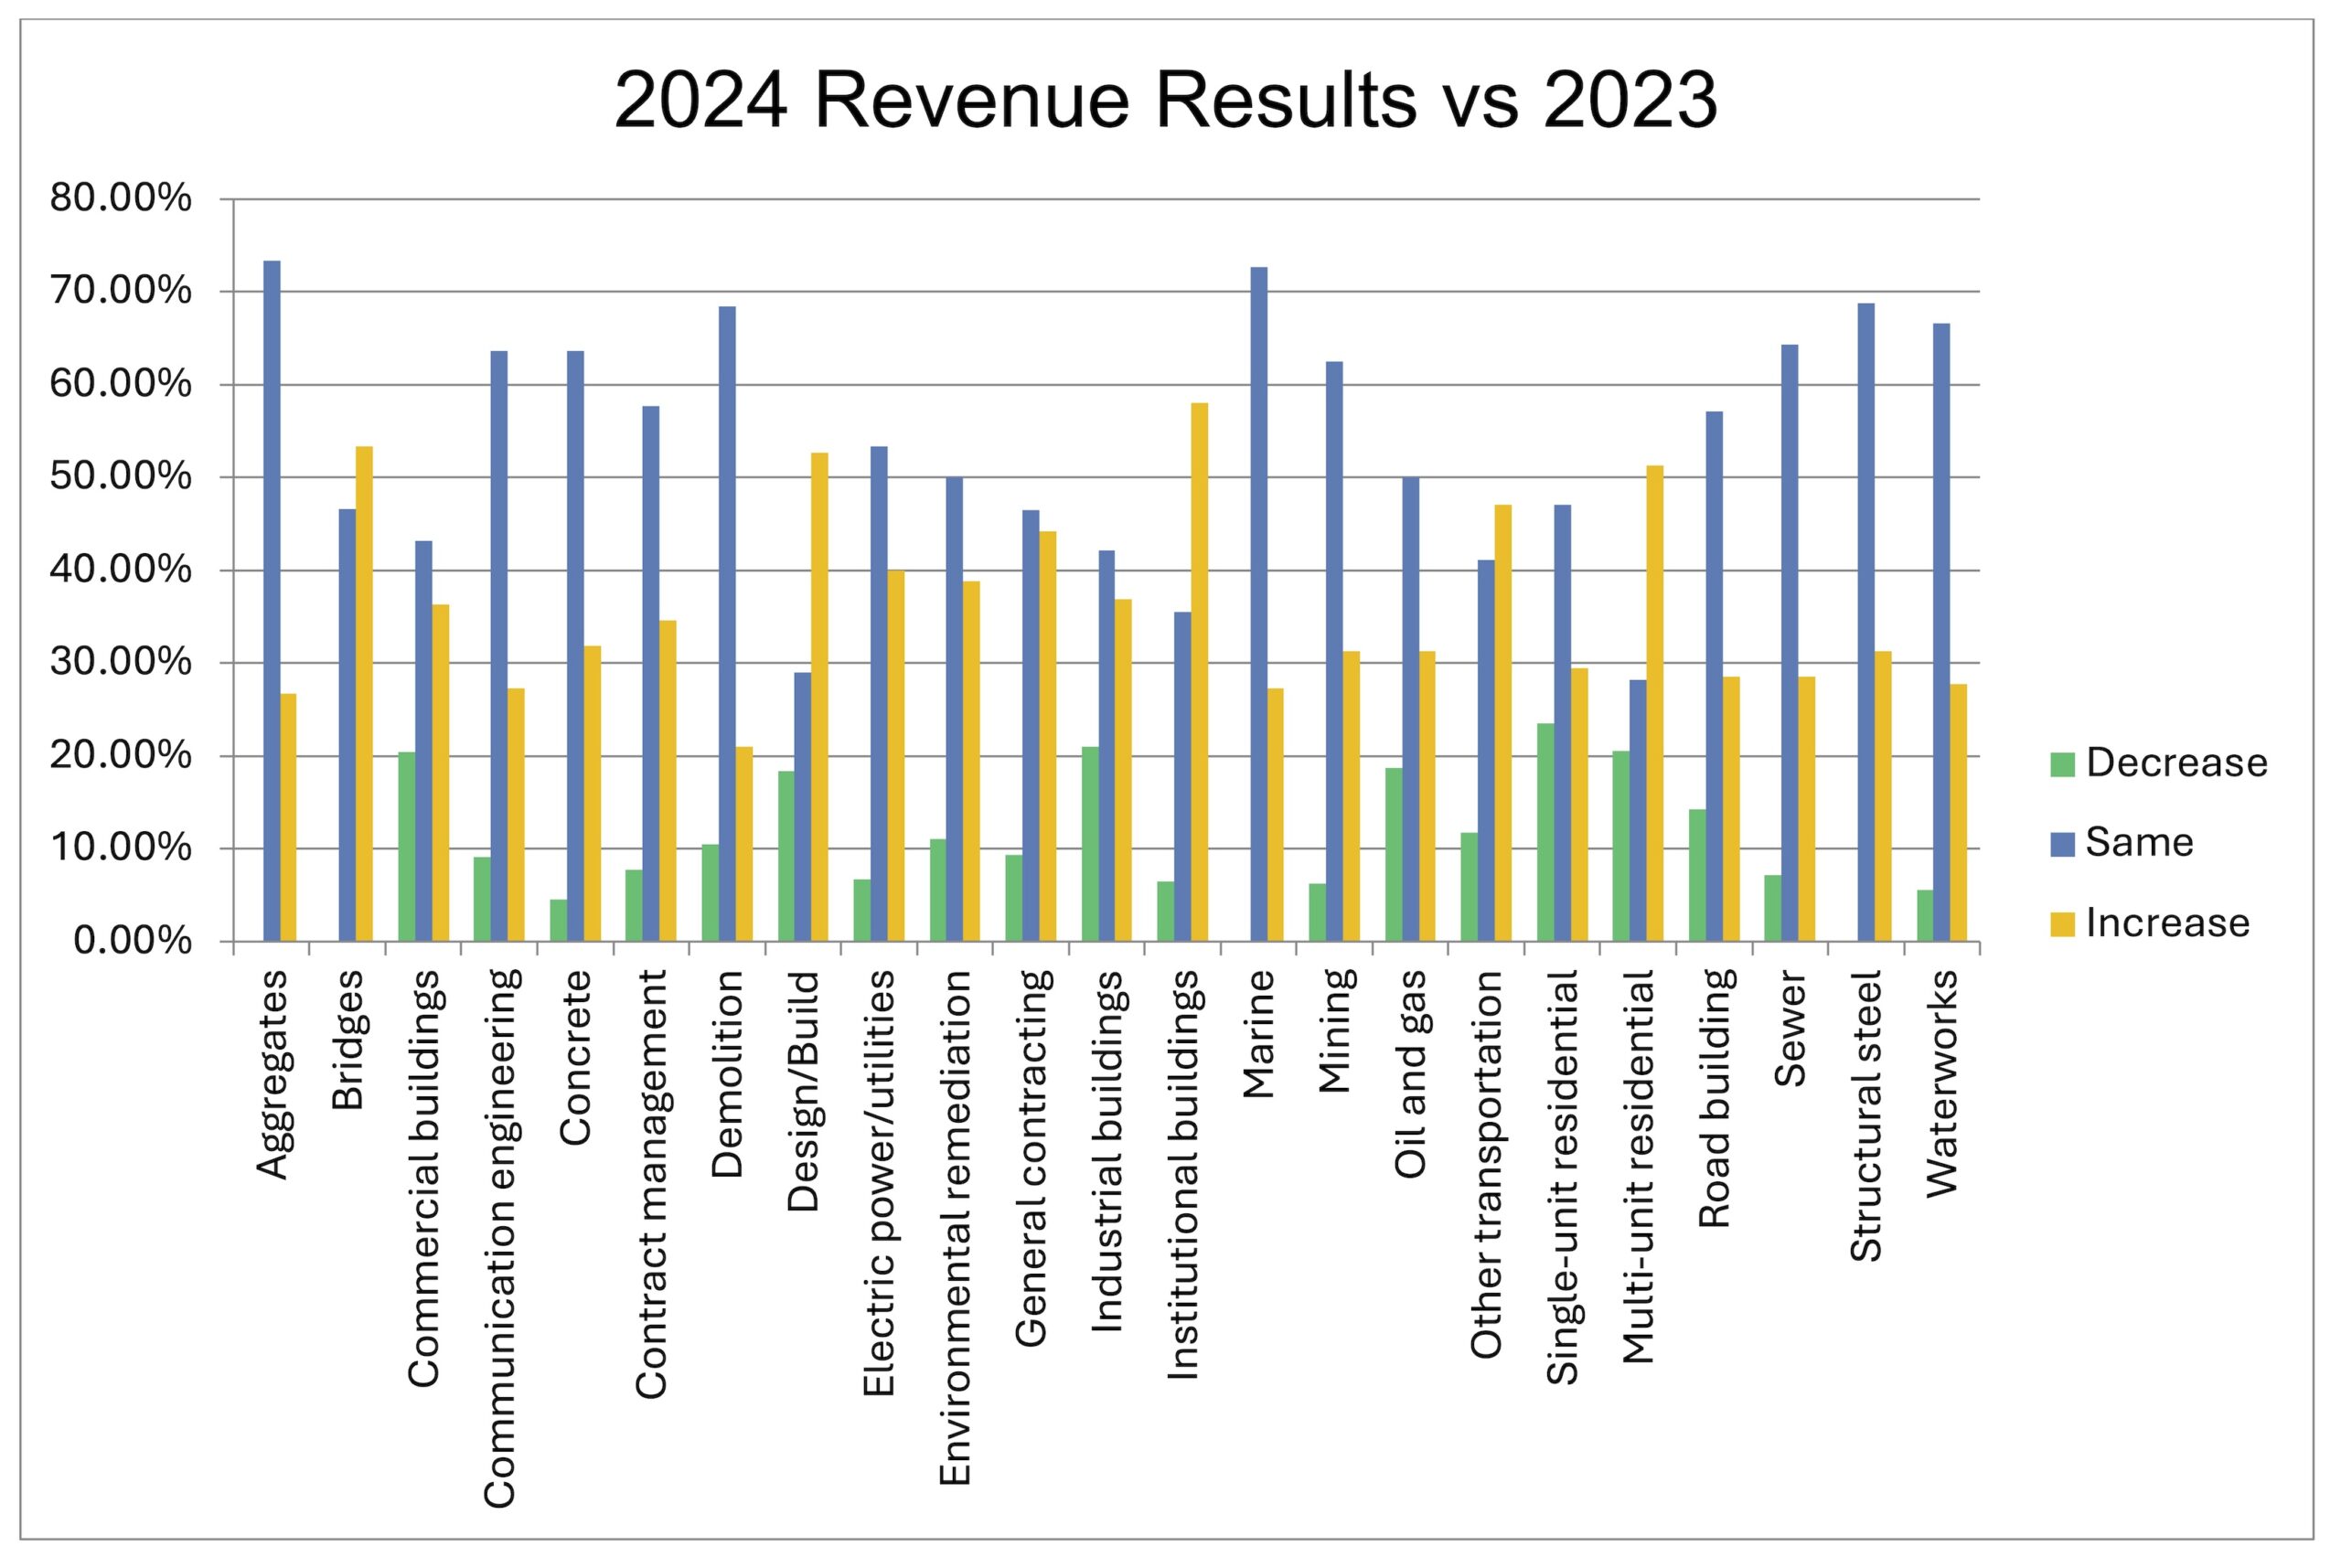Select the green Decrease bar for Single-unit residential
2341x1568 pixels.
(1545, 832)
